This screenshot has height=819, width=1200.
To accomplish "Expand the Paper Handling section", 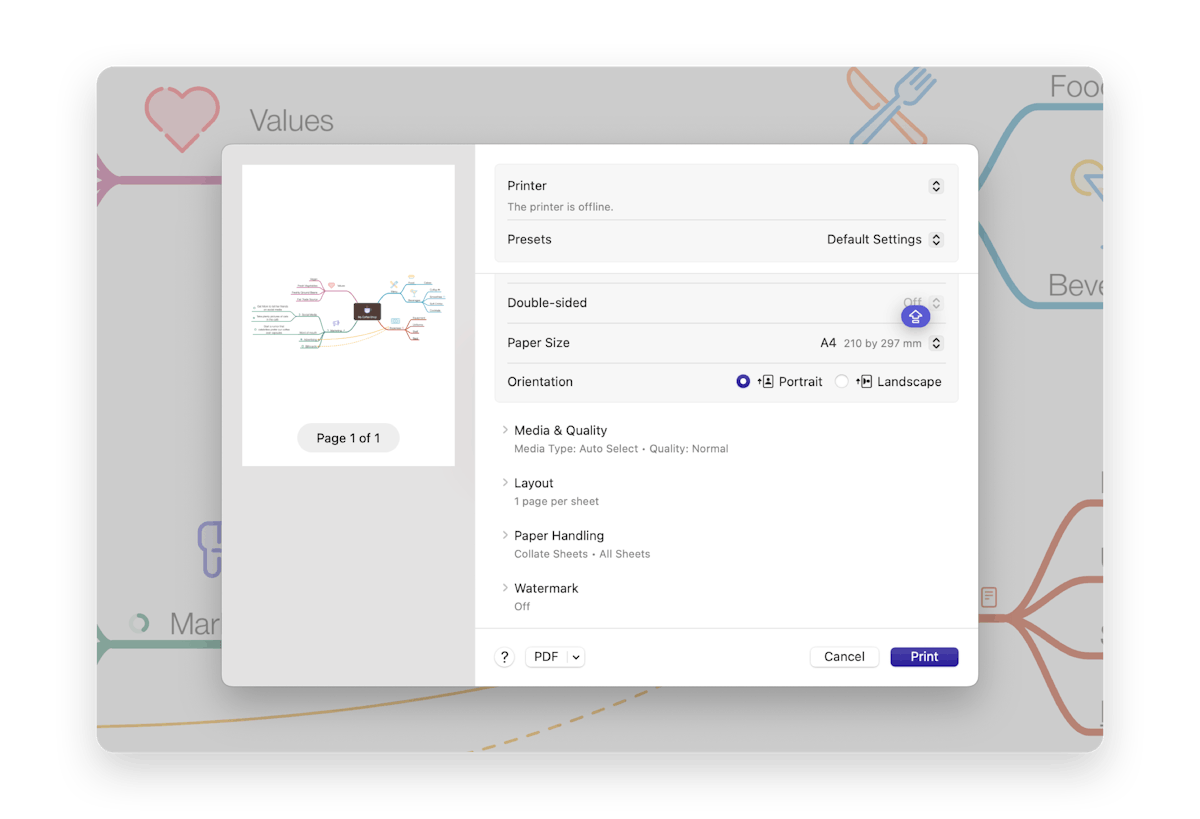I will point(505,536).
